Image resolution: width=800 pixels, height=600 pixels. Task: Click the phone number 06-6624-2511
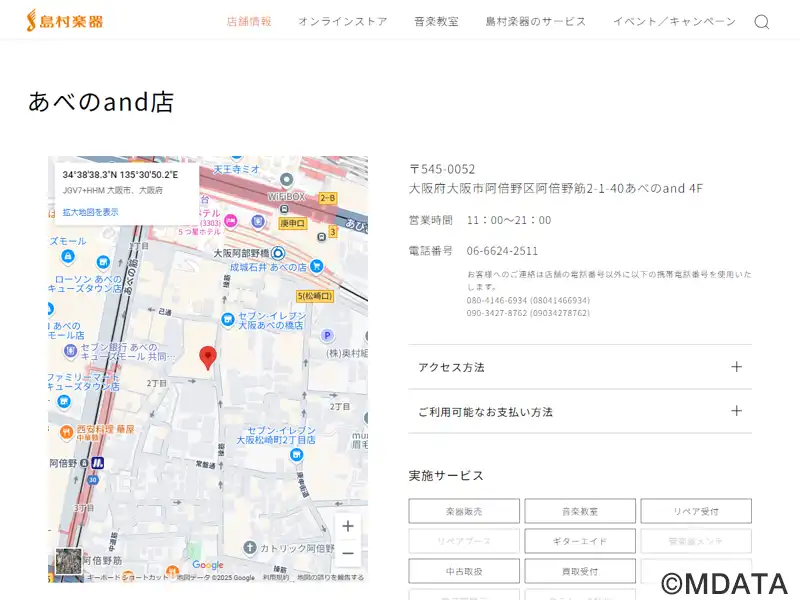(502, 251)
